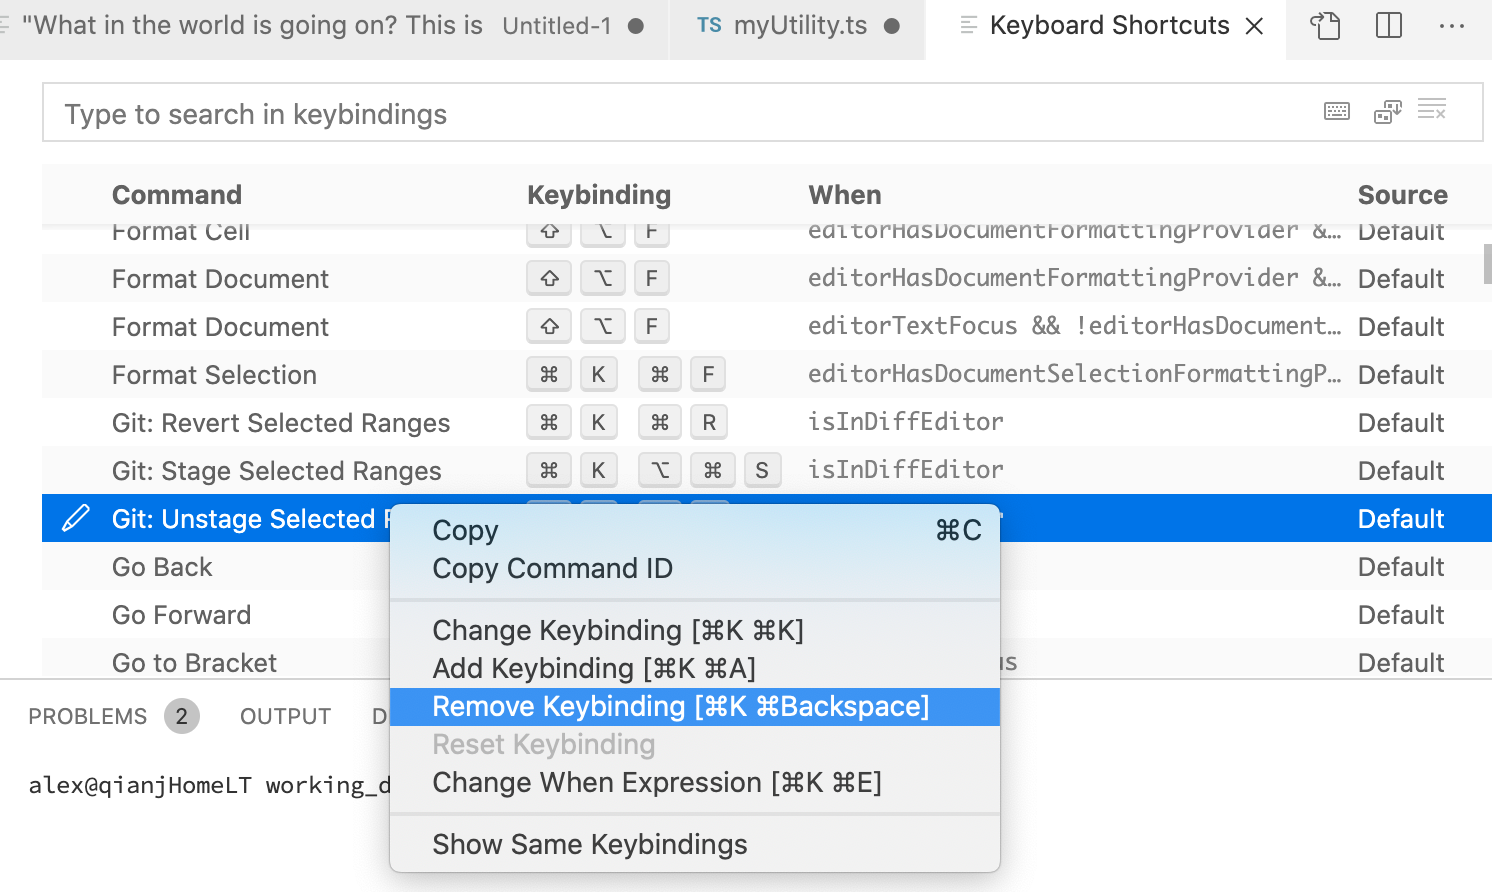Switch to the OUTPUT panel tab
This screenshot has height=892, width=1492.
pos(285,715)
